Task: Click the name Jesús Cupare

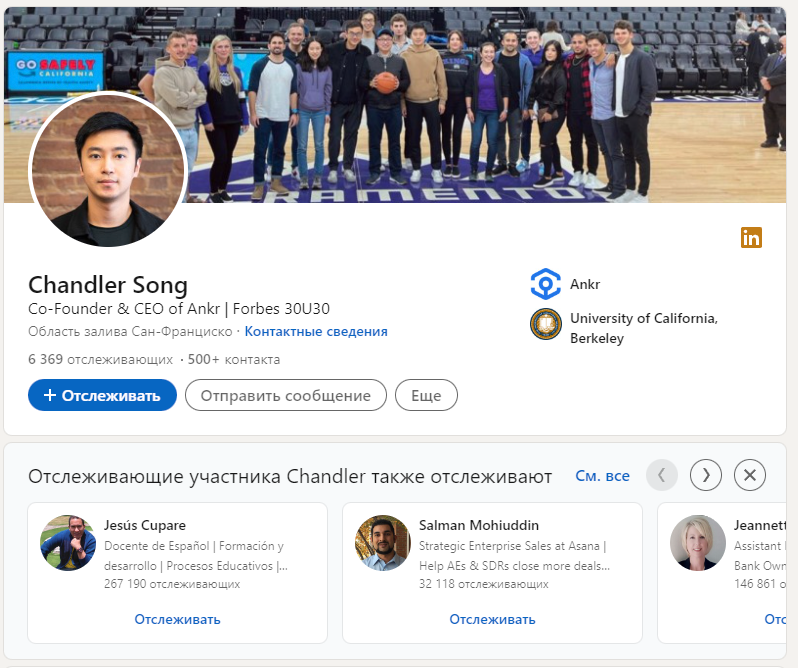Action: pos(145,525)
